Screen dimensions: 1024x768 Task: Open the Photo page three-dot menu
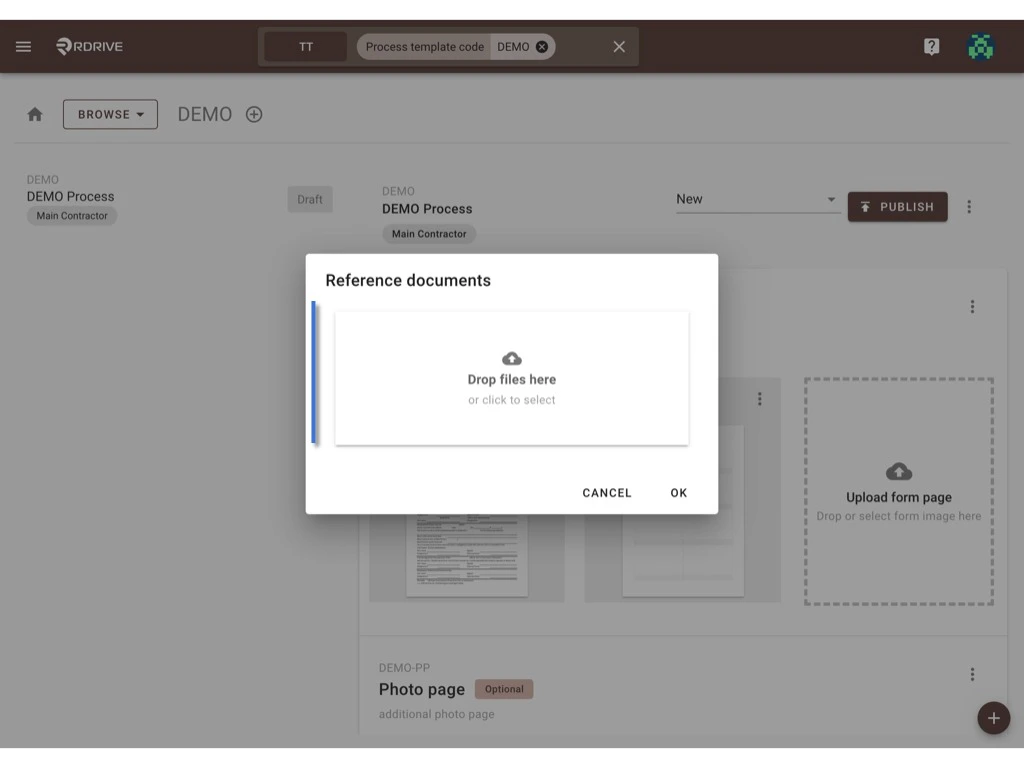click(971, 674)
